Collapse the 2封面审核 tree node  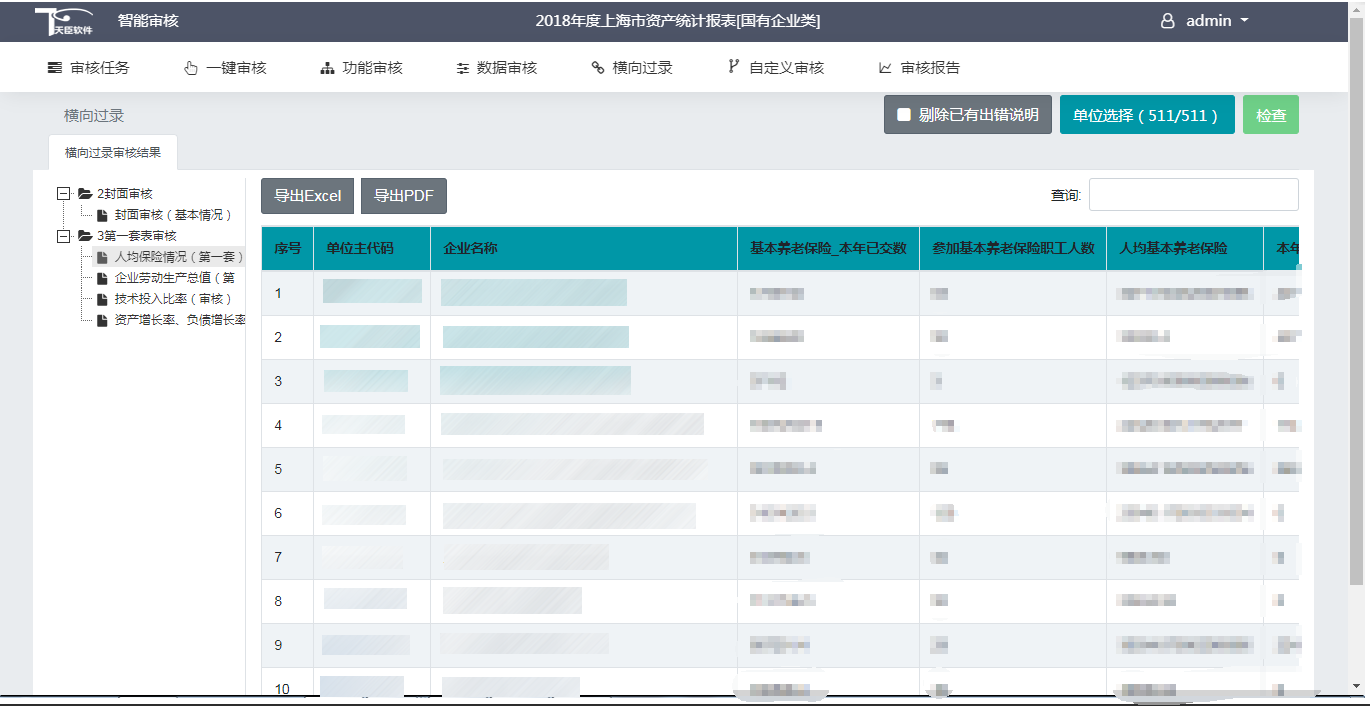tap(64, 193)
